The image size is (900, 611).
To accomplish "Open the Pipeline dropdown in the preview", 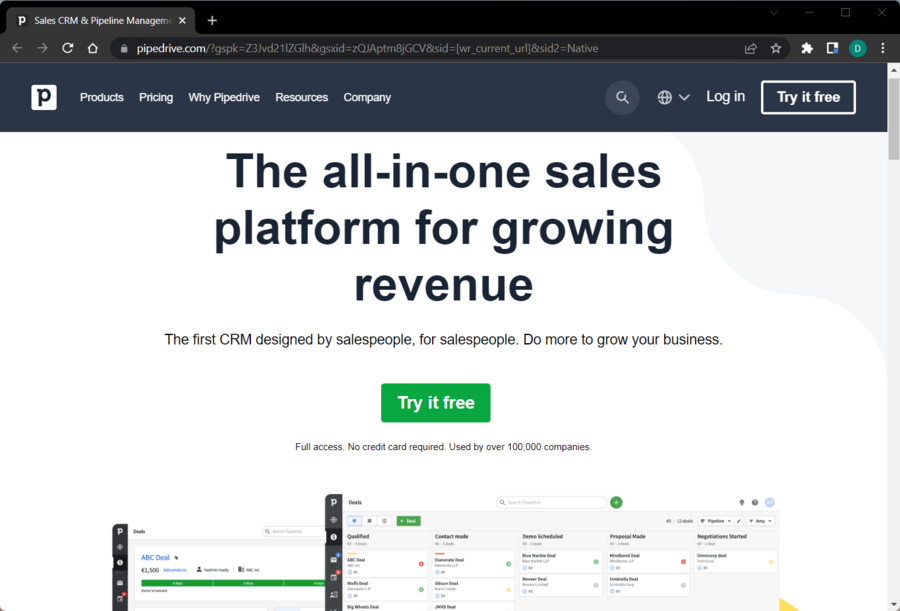I will (x=716, y=521).
